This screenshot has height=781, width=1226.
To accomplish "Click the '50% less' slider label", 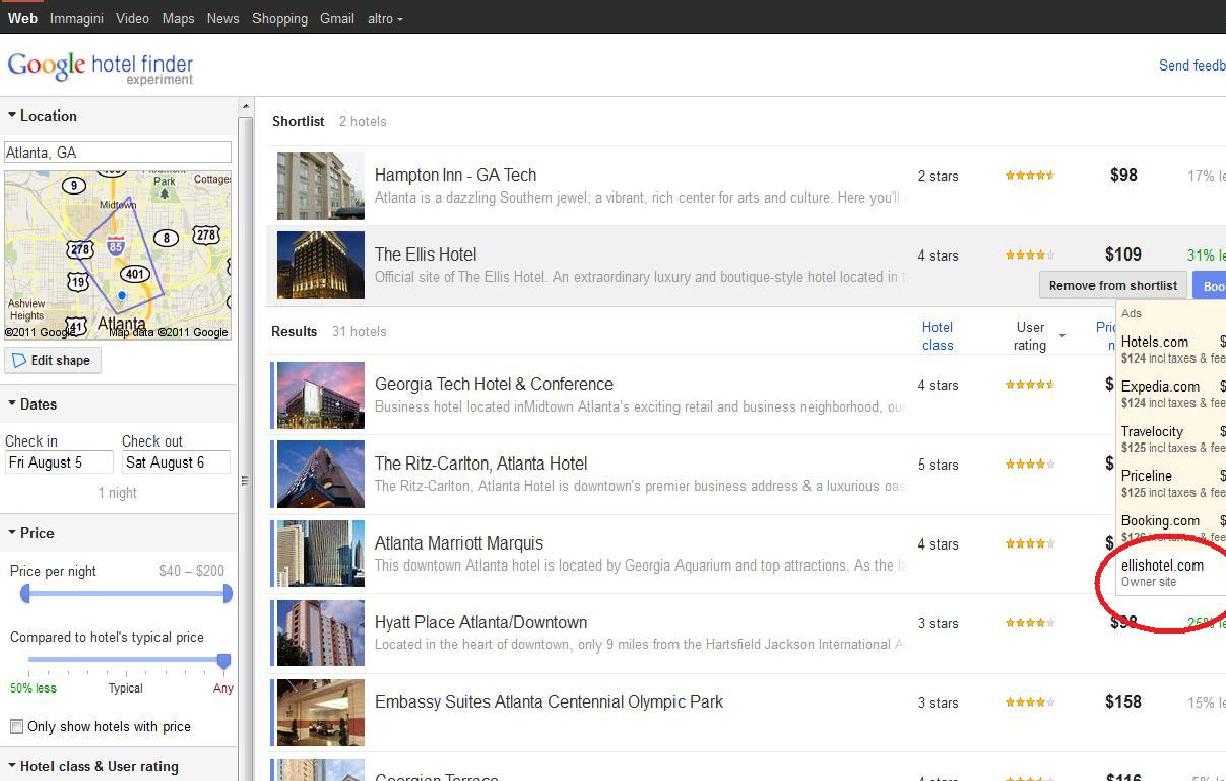I will coord(33,688).
